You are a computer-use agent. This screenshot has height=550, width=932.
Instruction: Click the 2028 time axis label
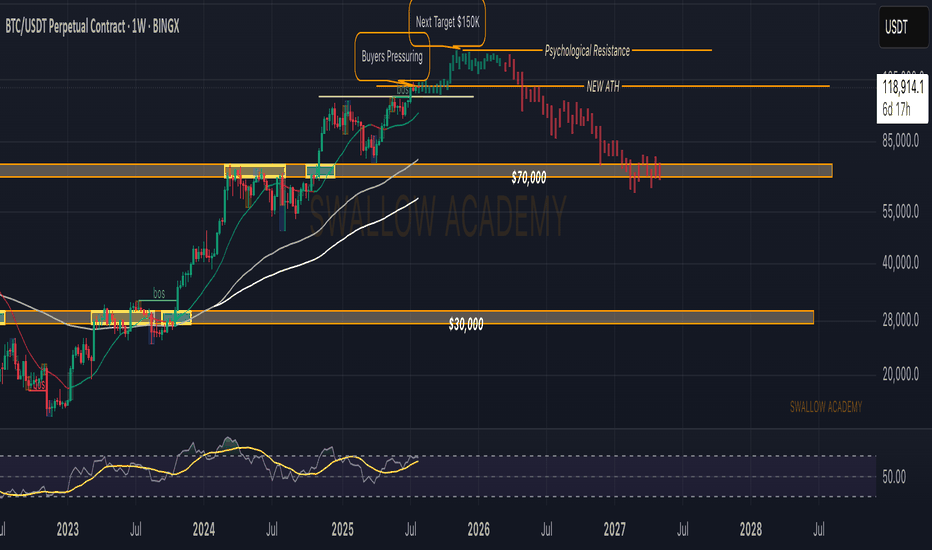tap(751, 529)
